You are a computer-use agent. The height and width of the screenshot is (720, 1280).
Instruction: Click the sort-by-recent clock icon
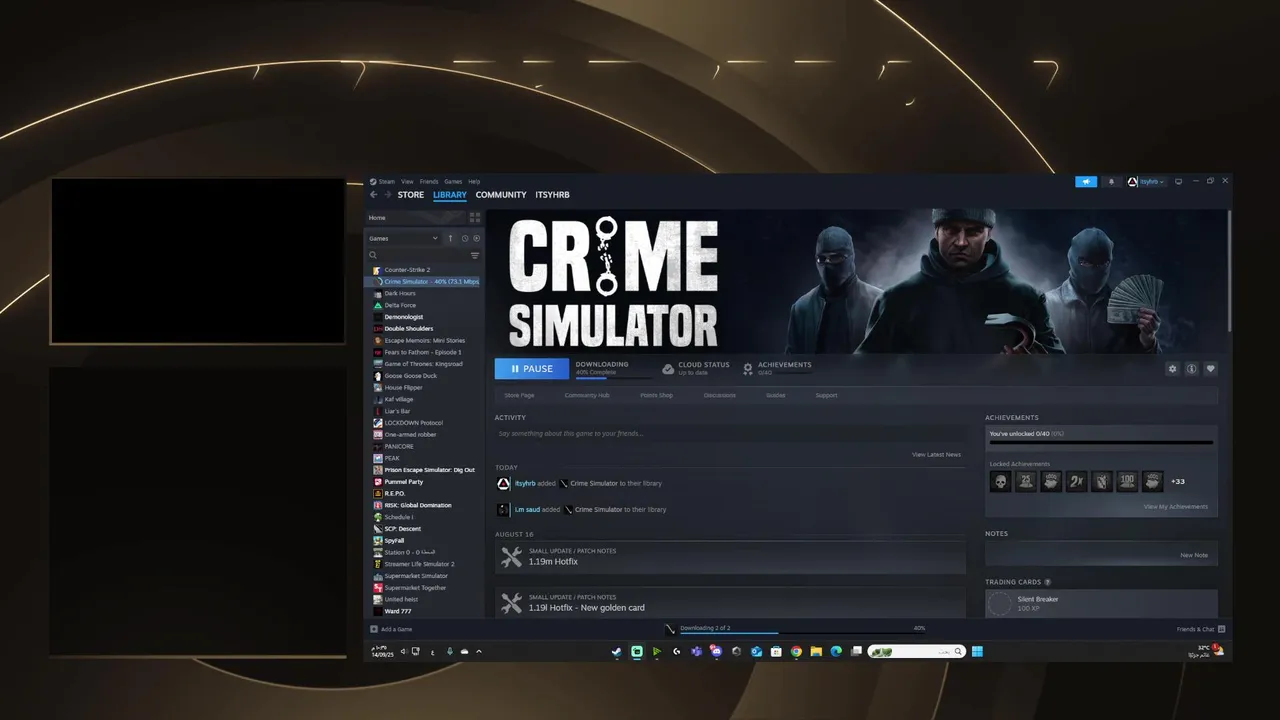point(465,239)
